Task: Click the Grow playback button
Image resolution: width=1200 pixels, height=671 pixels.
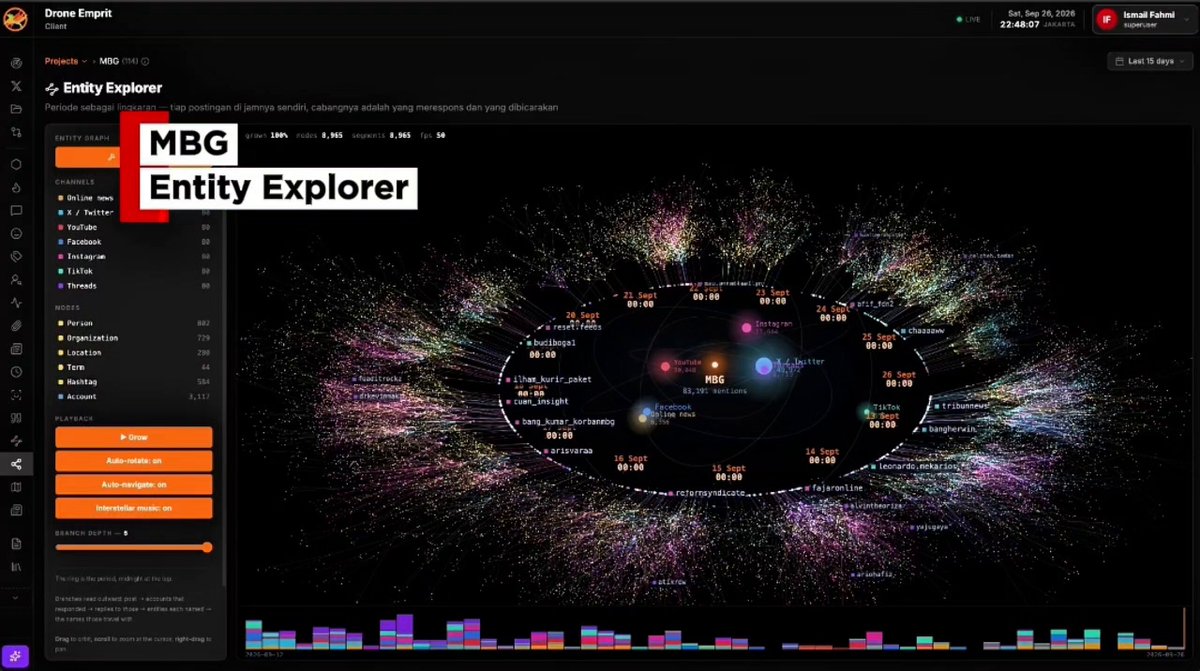Action: pyautogui.click(x=134, y=437)
